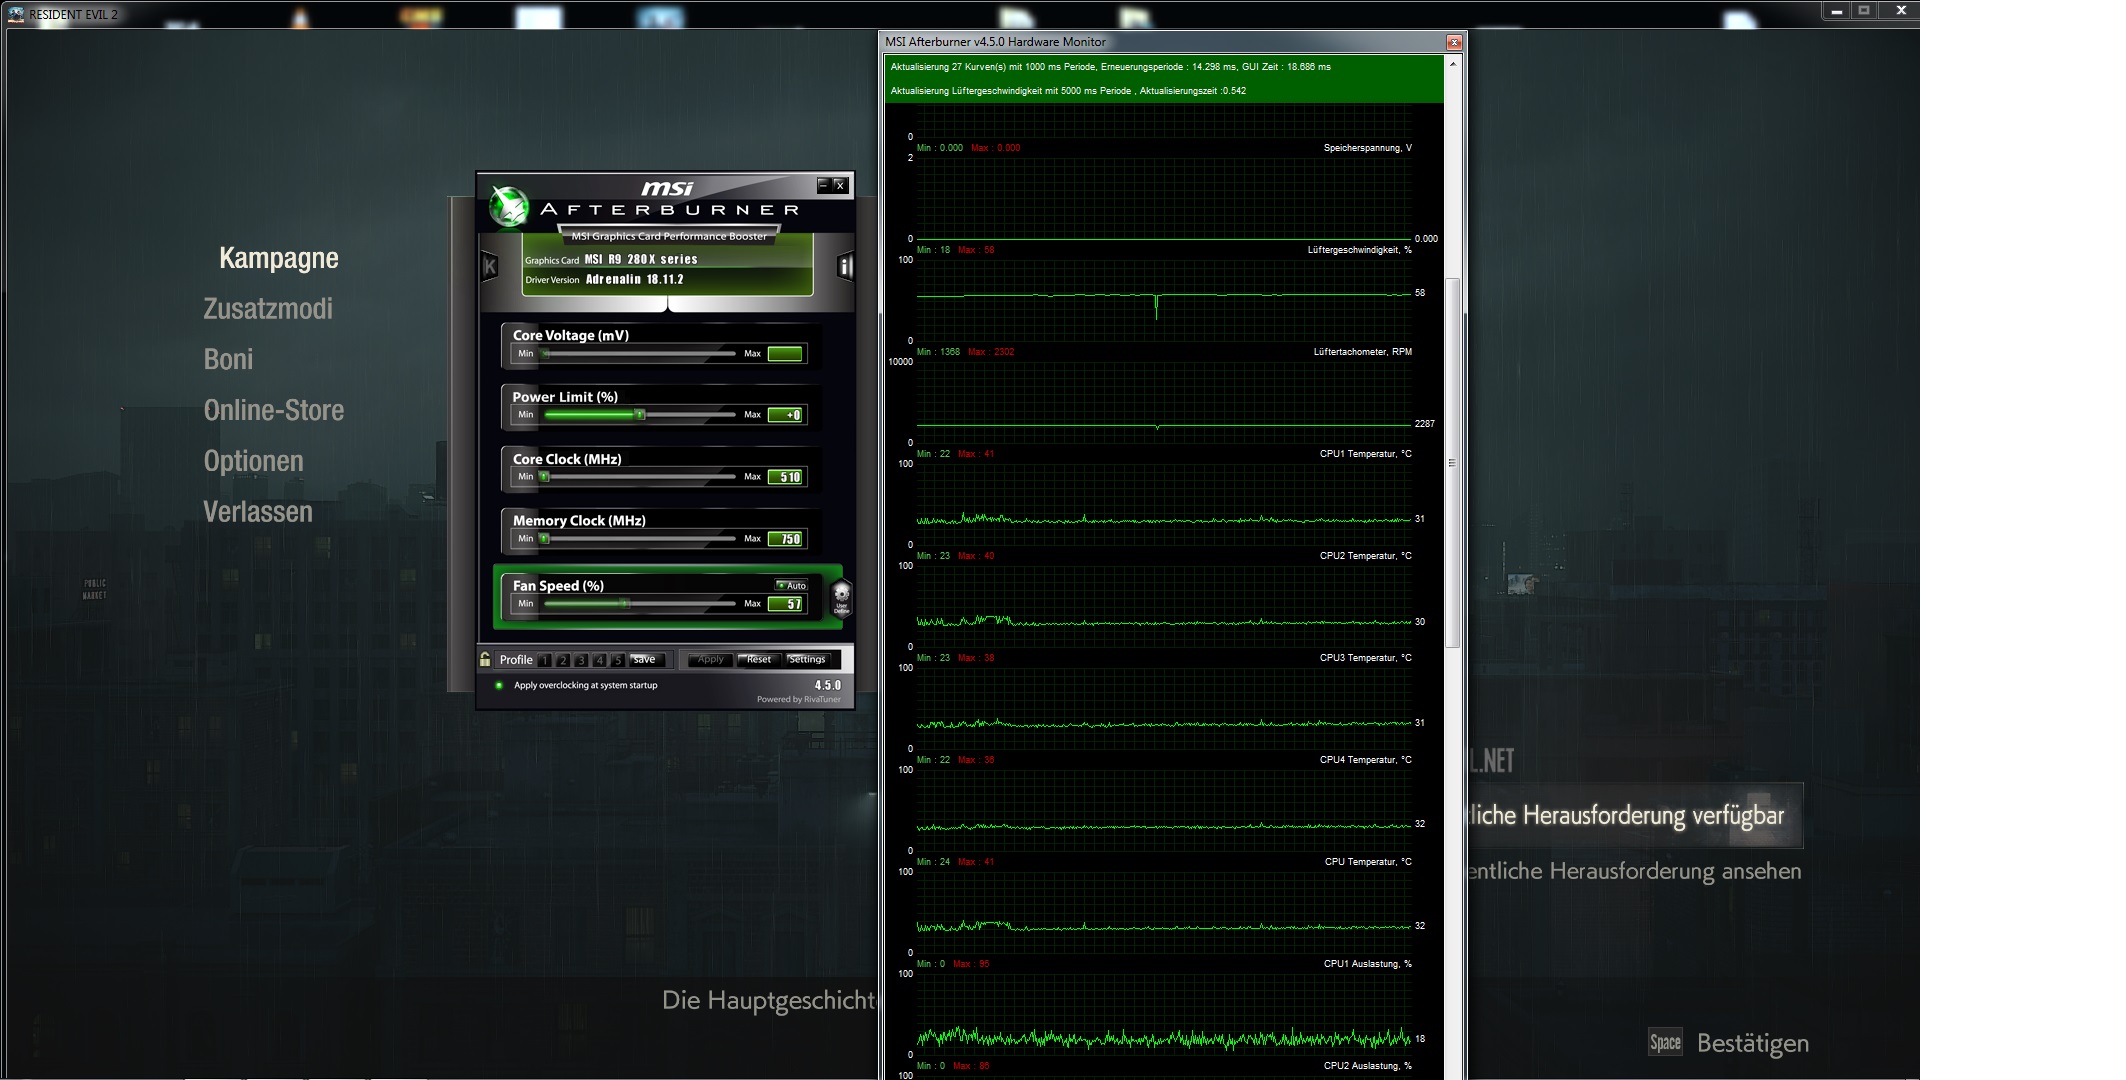Viewport: 2126px width, 1080px height.
Task: Click the 'Powered by RivaTuner' text
Action: click(x=799, y=699)
